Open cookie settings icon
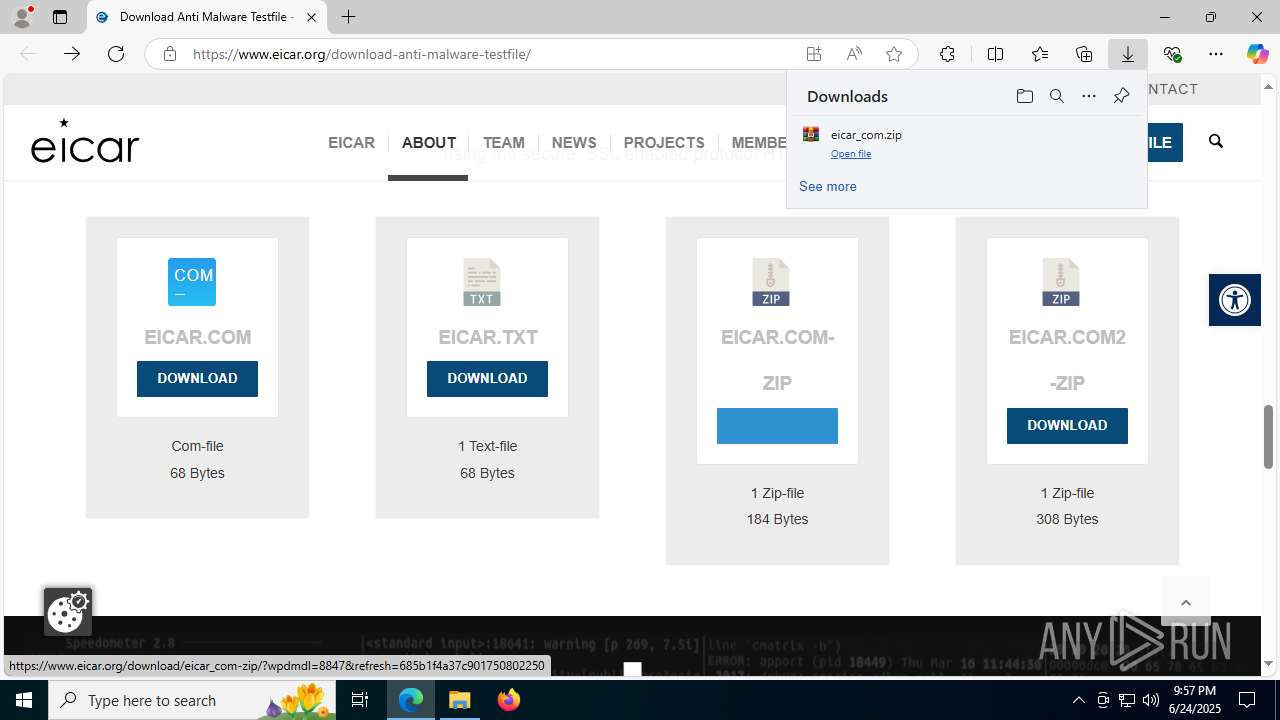Screen dimensions: 1280x720 (x=67, y=611)
